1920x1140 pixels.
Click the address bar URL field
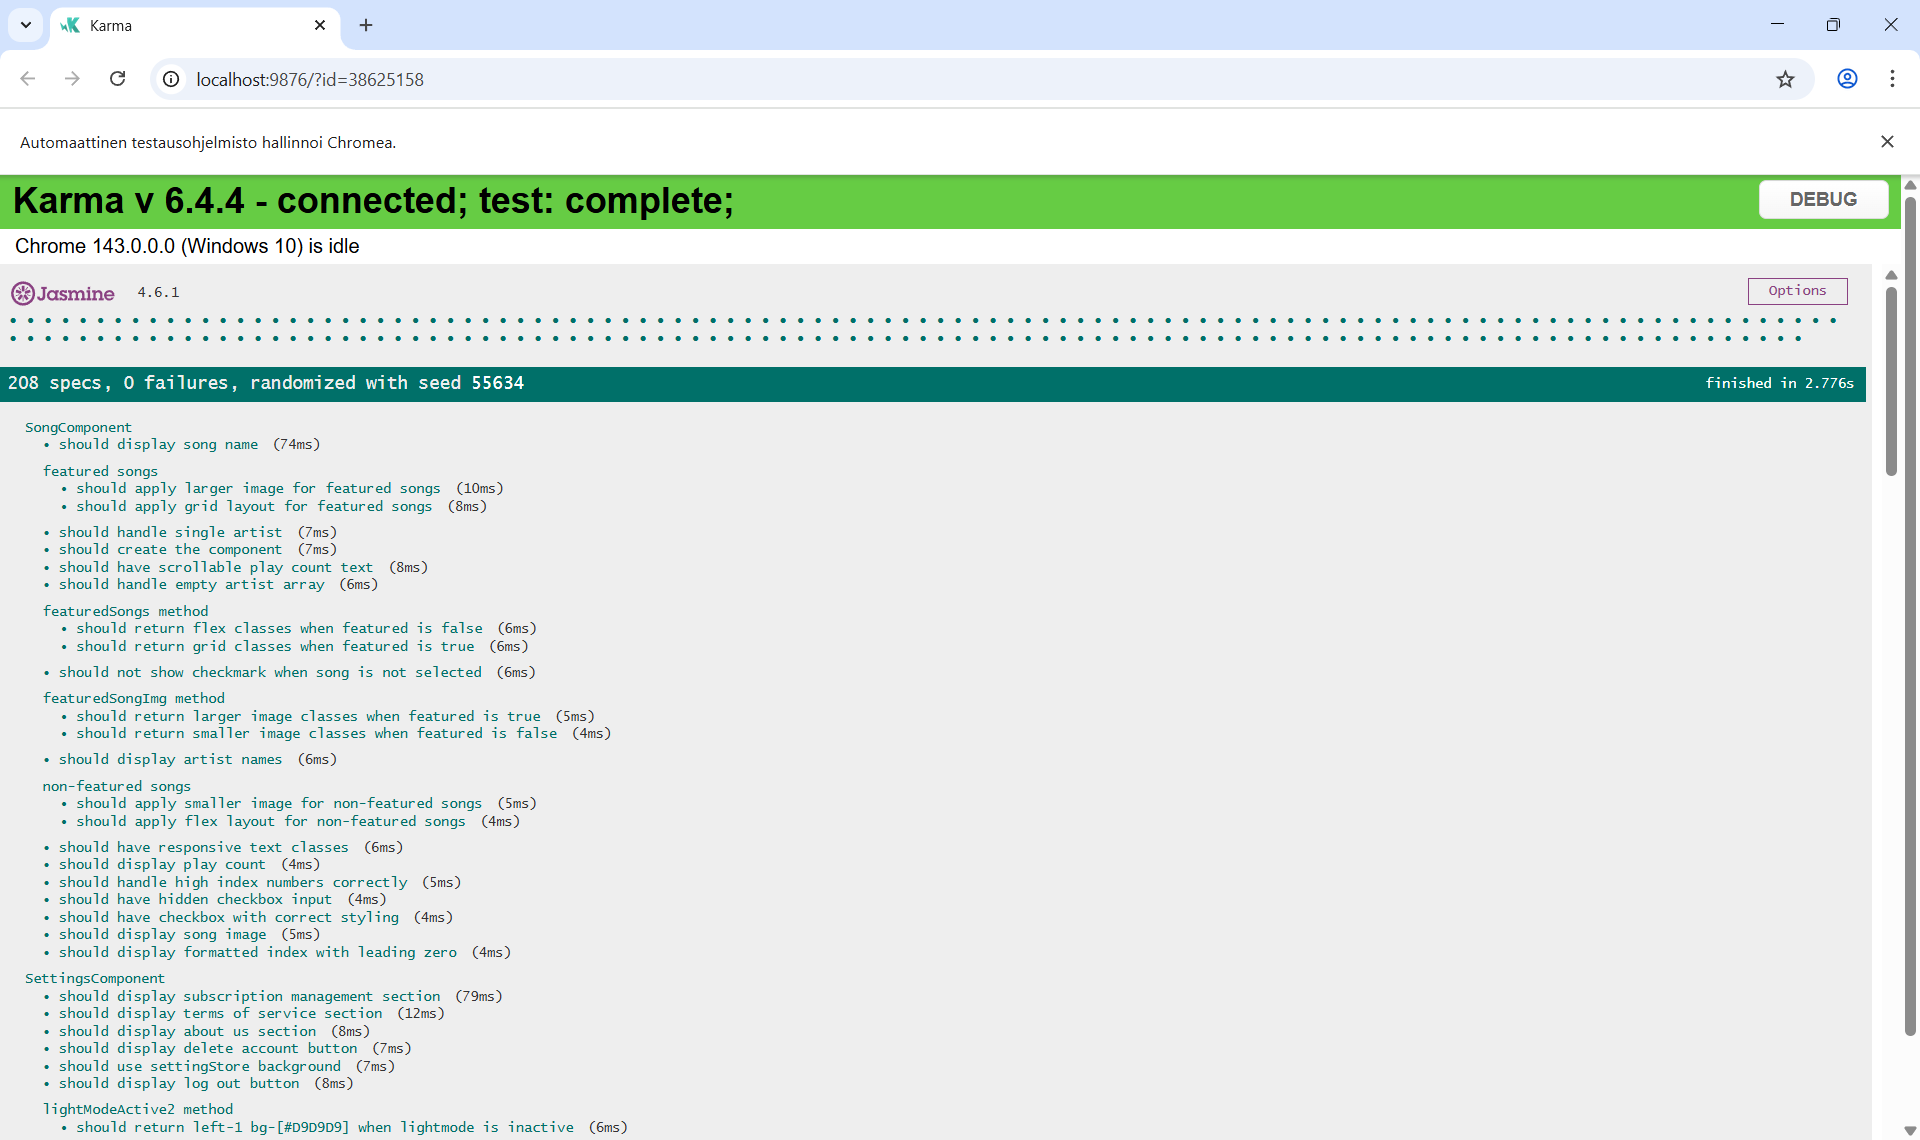pyautogui.click(x=900, y=79)
